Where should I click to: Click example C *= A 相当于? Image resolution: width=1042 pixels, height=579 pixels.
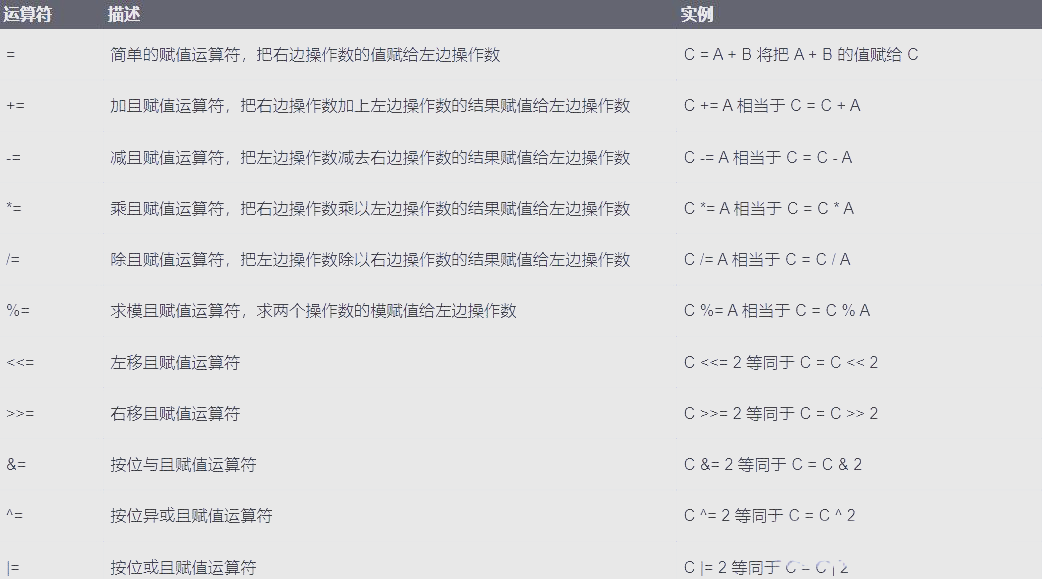click(x=769, y=209)
